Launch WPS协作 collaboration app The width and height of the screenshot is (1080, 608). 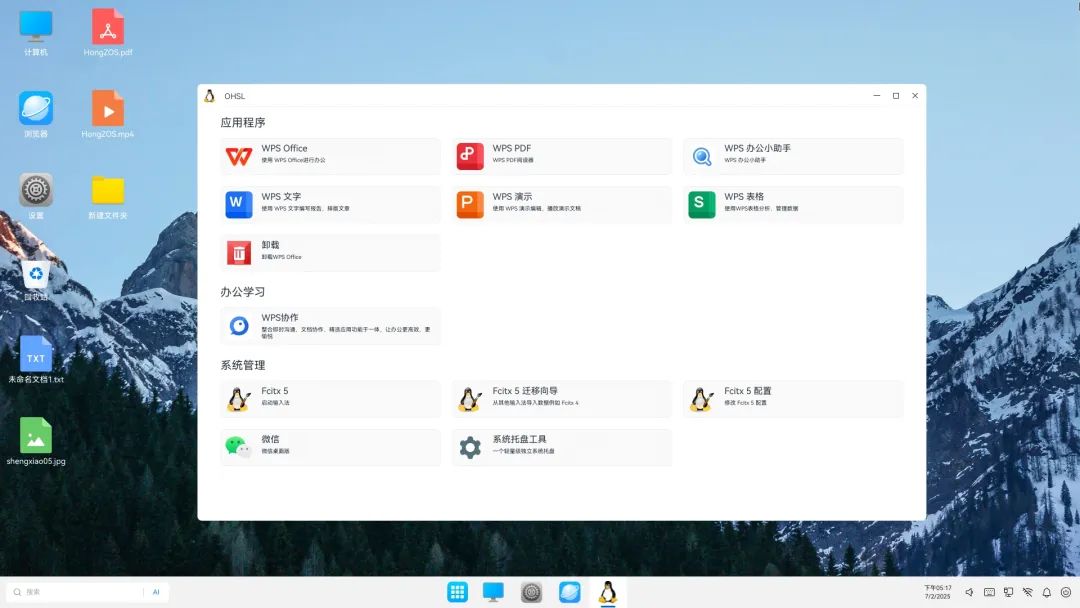pos(330,325)
